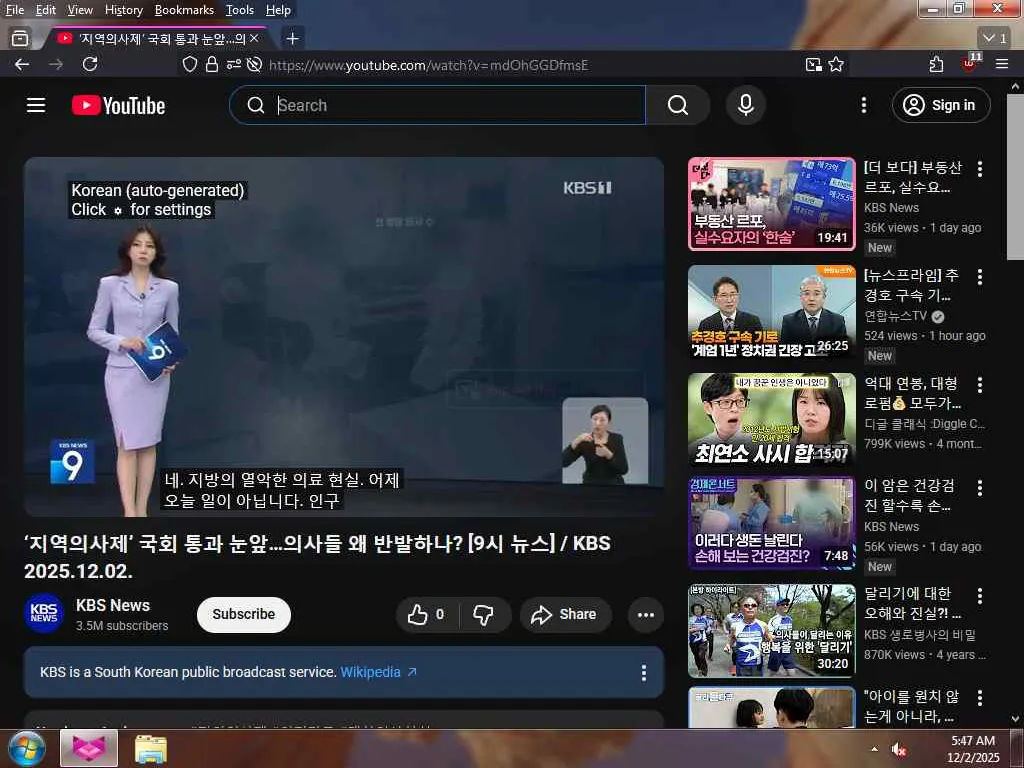
Task: Reload the current page
Action: pyautogui.click(x=90, y=64)
